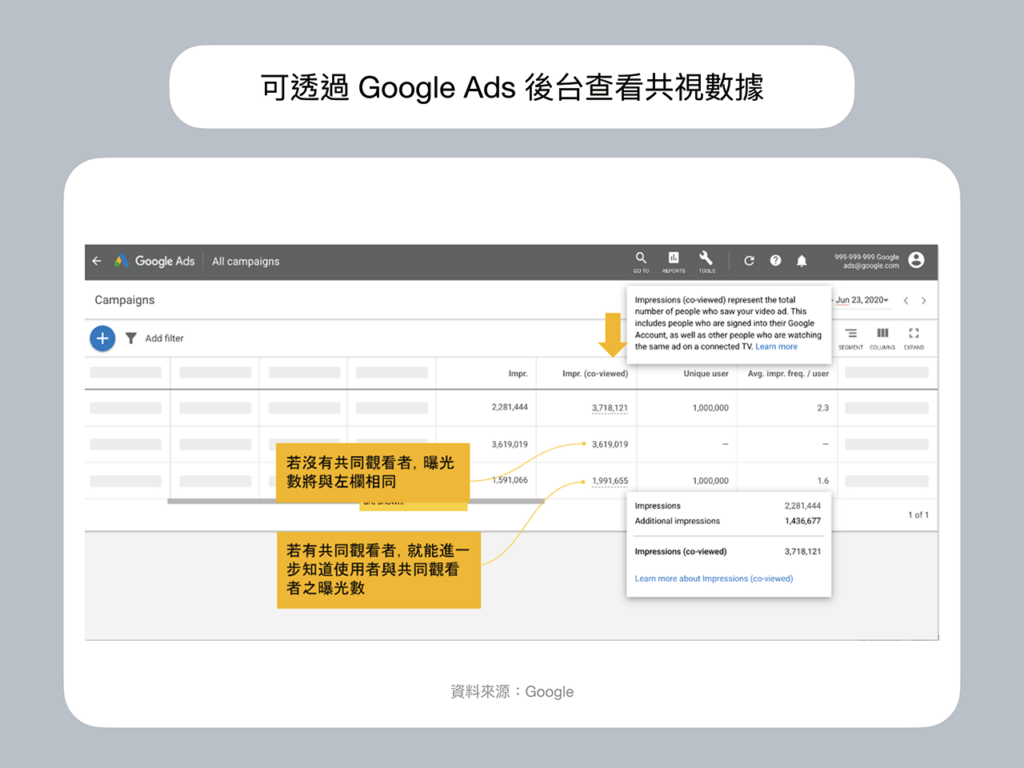1024x768 pixels.
Task: Click the 3,718,121 co-viewed value in the table
Action: [x=609, y=408]
